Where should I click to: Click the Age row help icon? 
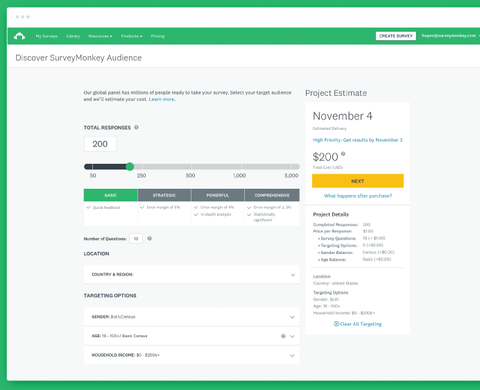coord(283,336)
